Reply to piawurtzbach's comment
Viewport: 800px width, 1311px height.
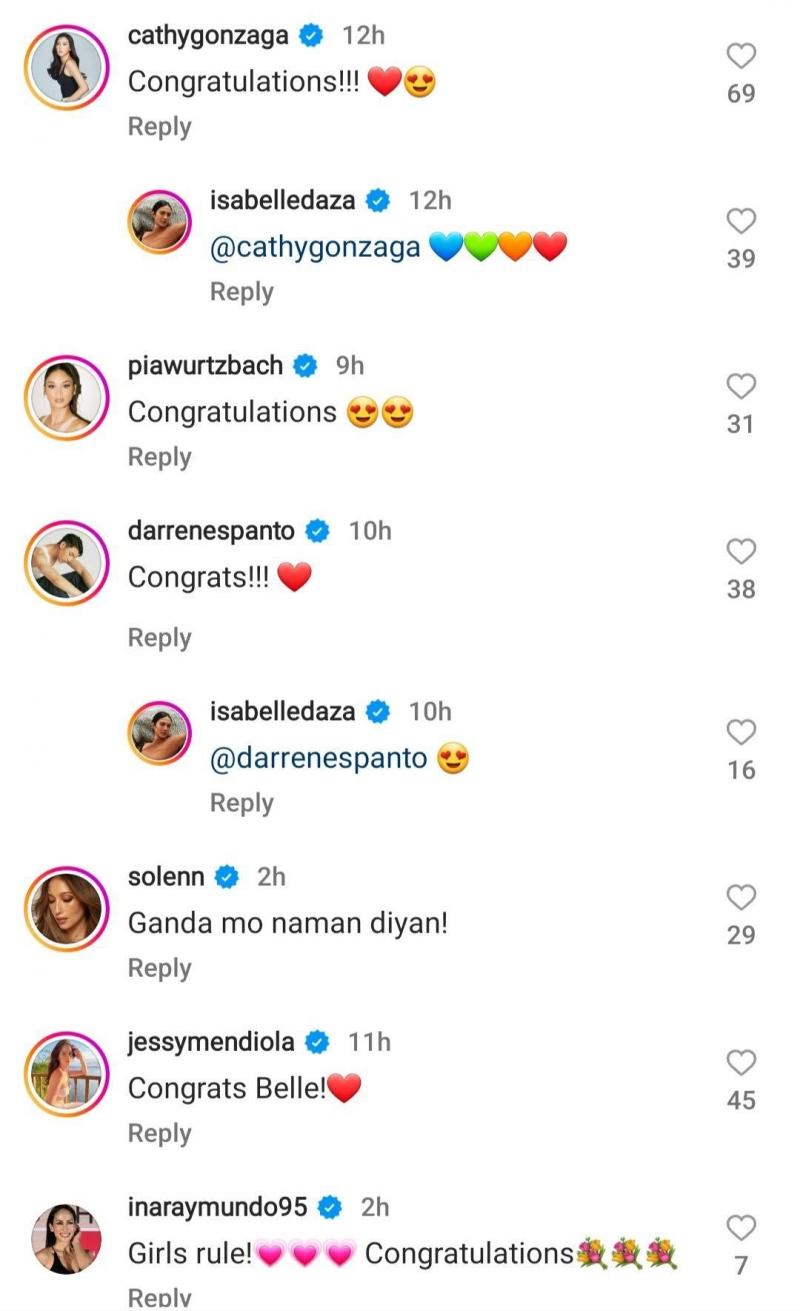coord(159,457)
